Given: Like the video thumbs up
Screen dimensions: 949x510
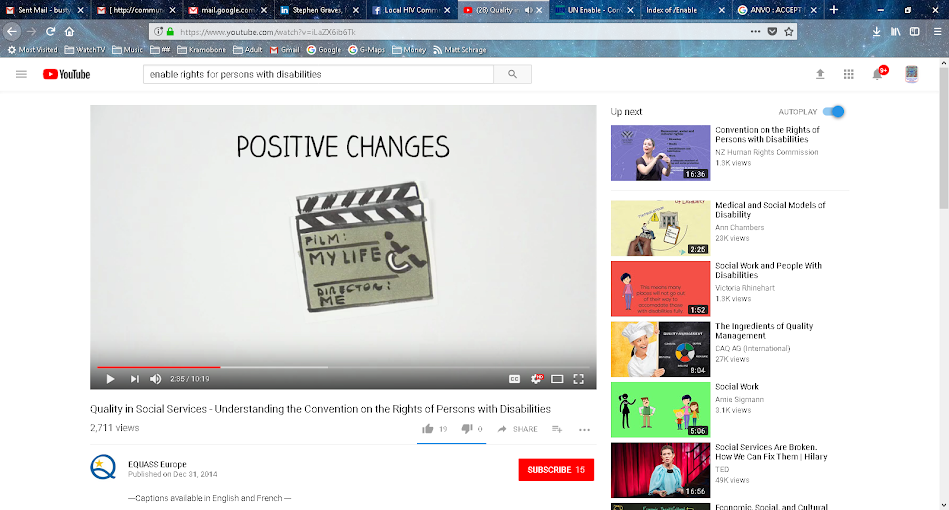Looking at the screenshot, I should pyautogui.click(x=428, y=429).
